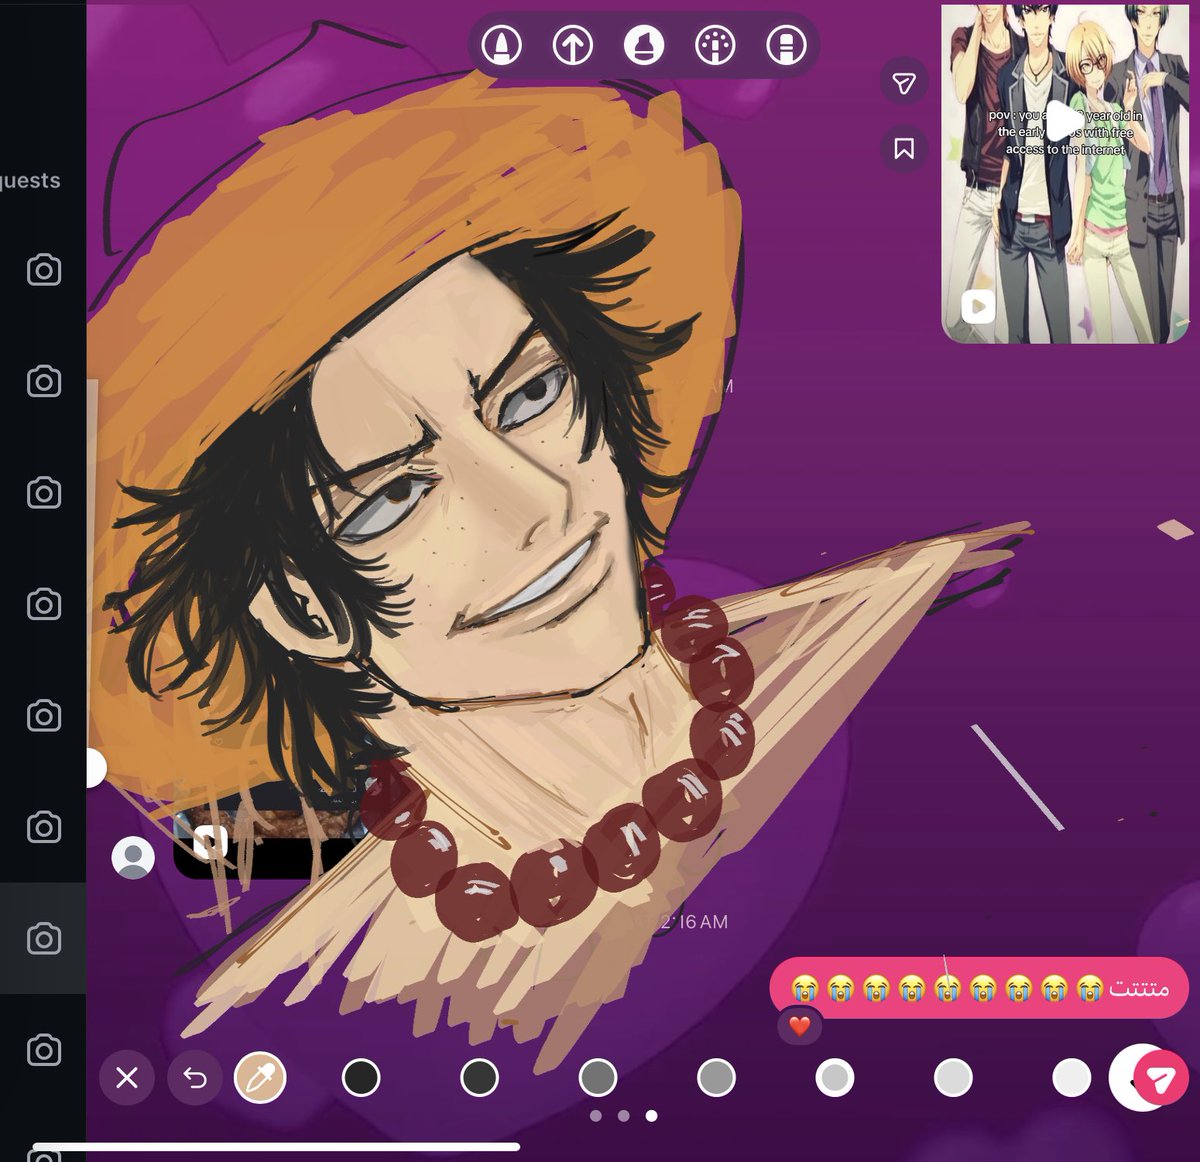Open the sender's profile avatar
The width and height of the screenshot is (1200, 1162).
pos(133,858)
